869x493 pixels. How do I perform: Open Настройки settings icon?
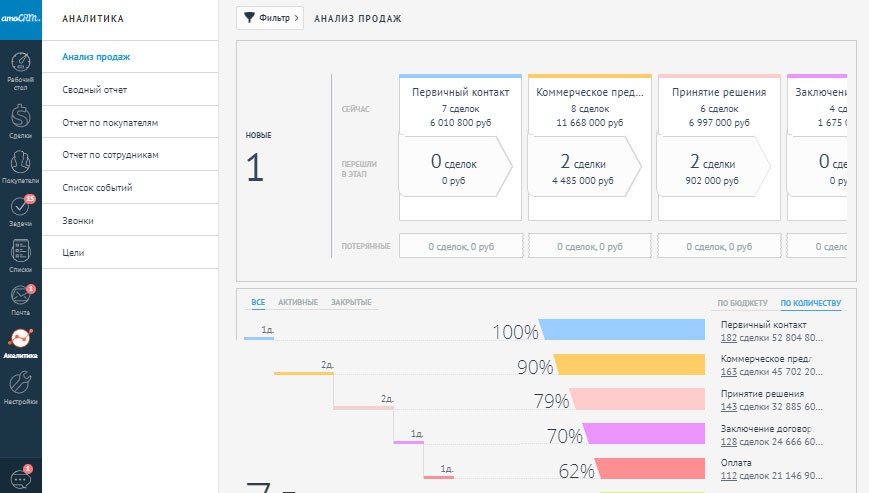coord(20,386)
